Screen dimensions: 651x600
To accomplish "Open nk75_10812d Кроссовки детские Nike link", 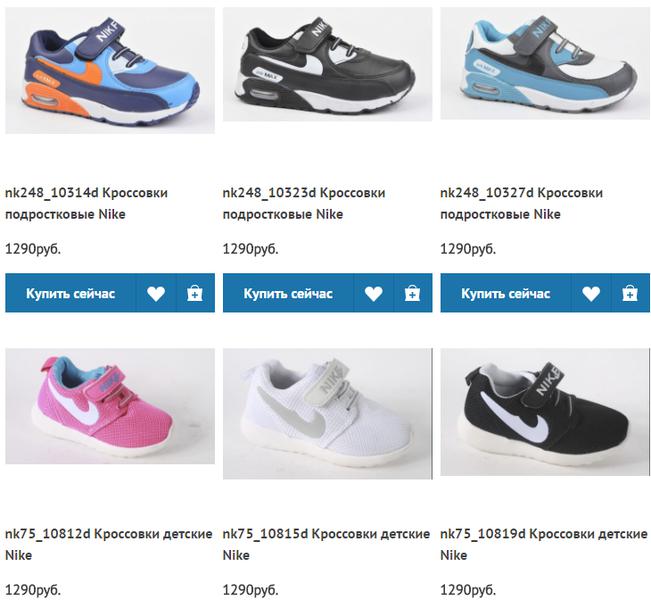I will coord(109,544).
